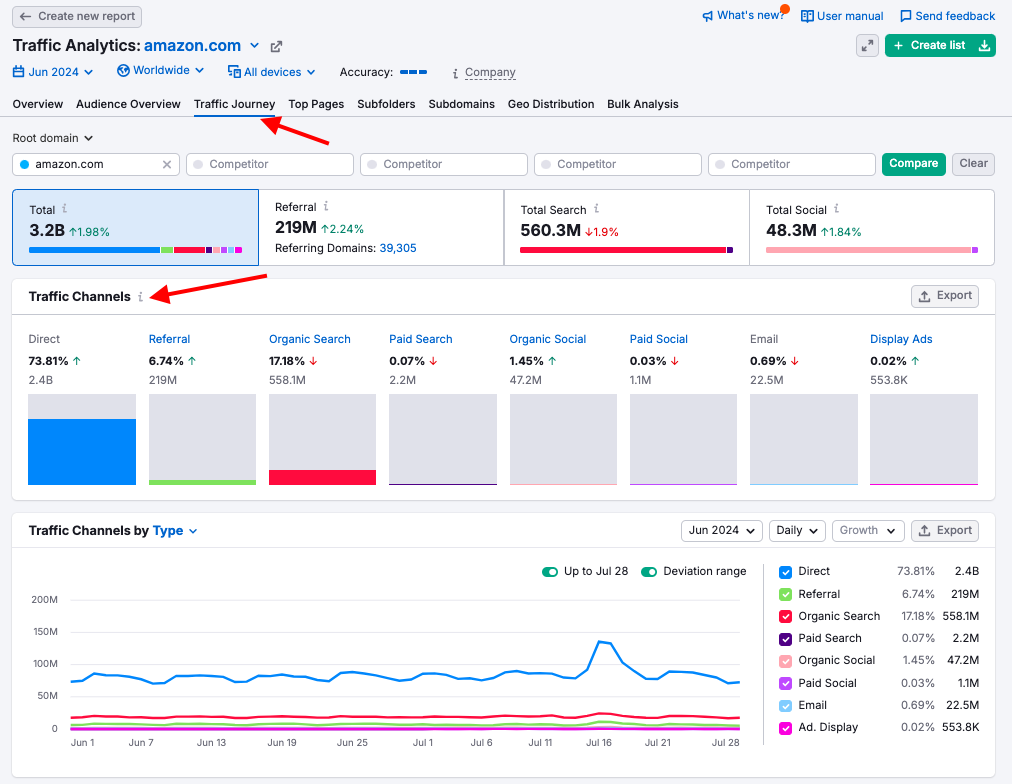Click info icon beside Total Search
The height and width of the screenshot is (784, 1012).
coord(597,209)
